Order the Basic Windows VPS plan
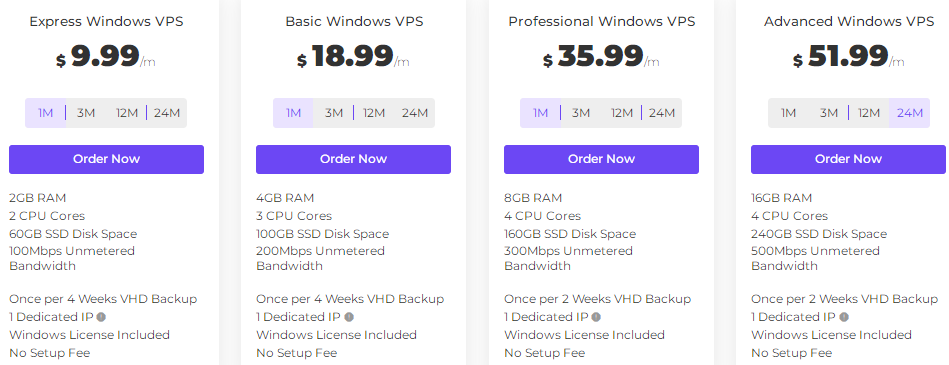The image size is (949, 365). click(x=353, y=159)
